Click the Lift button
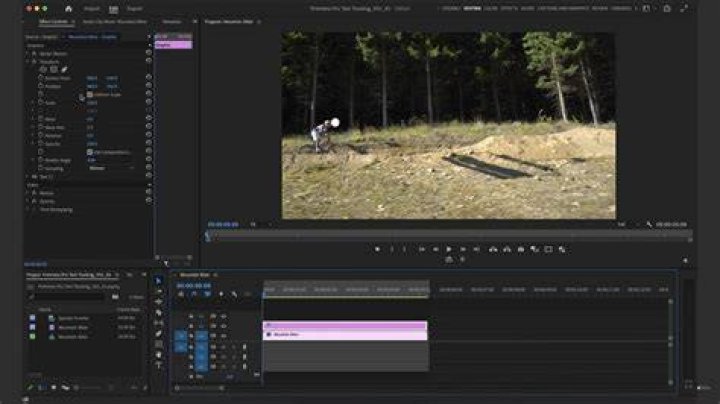This screenshot has height=404, width=720. [x=493, y=249]
